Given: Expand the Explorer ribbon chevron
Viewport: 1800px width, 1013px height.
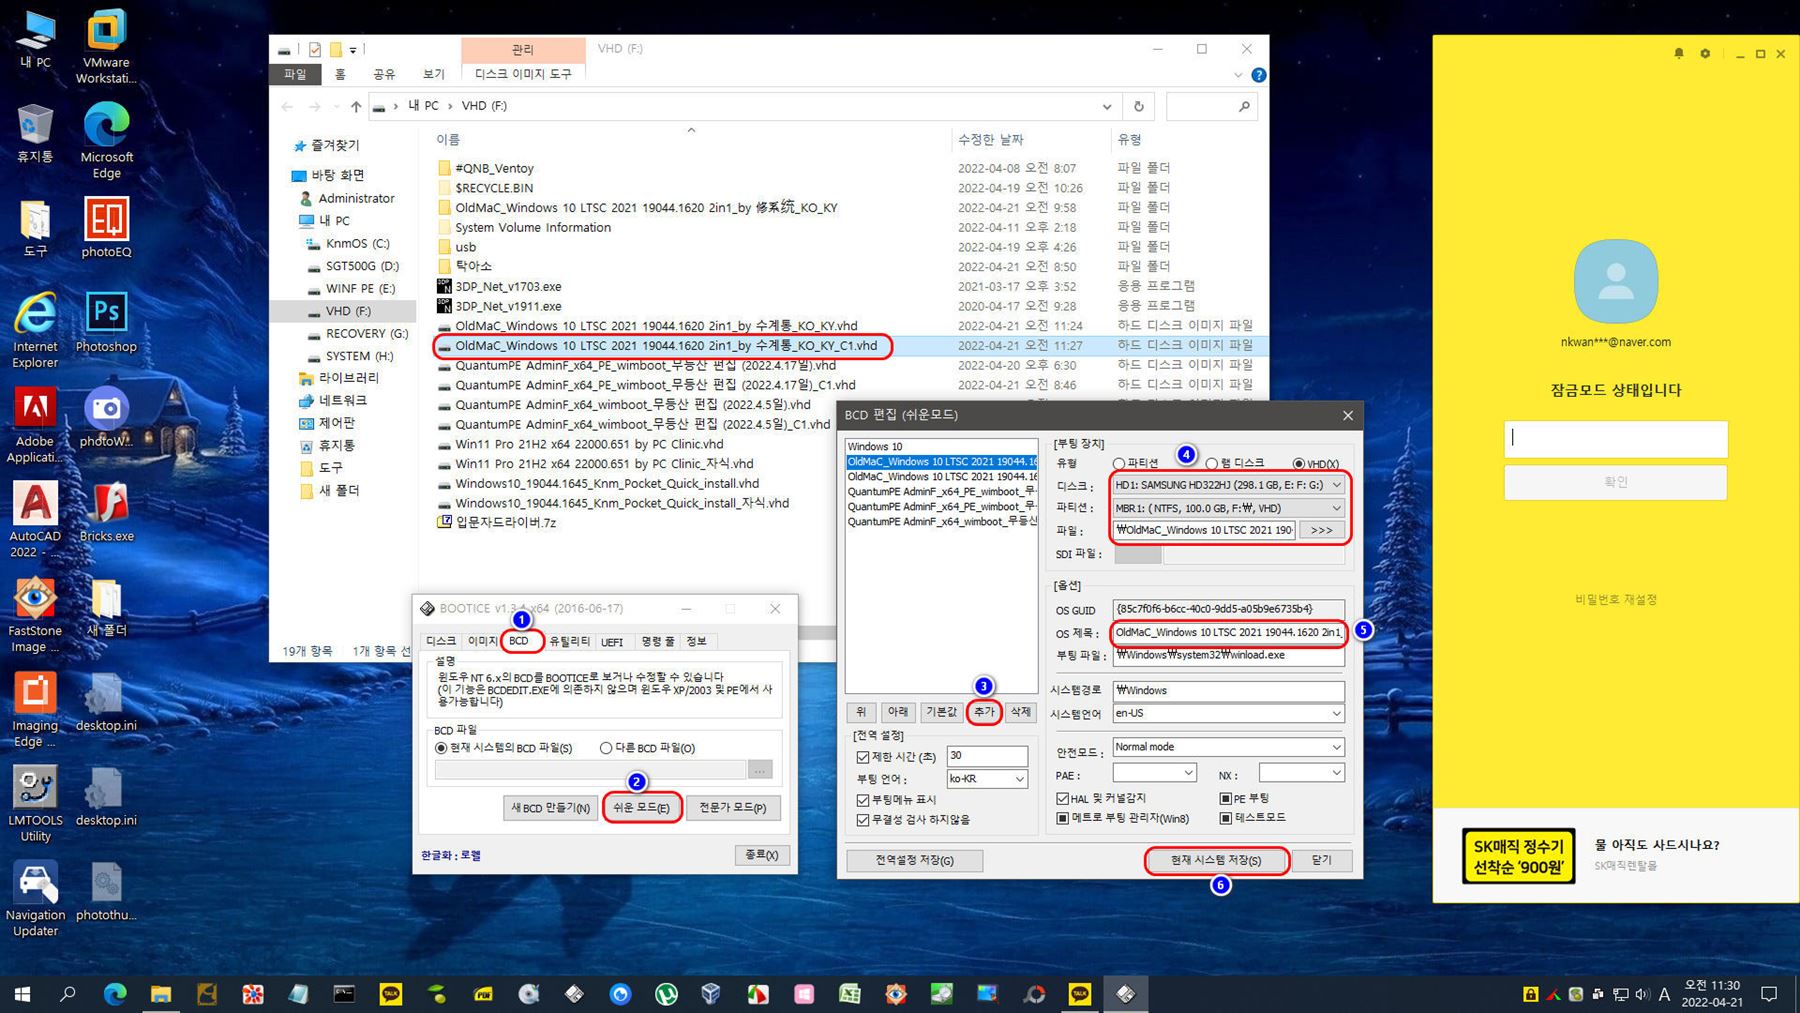Looking at the screenshot, I should (x=1237, y=75).
